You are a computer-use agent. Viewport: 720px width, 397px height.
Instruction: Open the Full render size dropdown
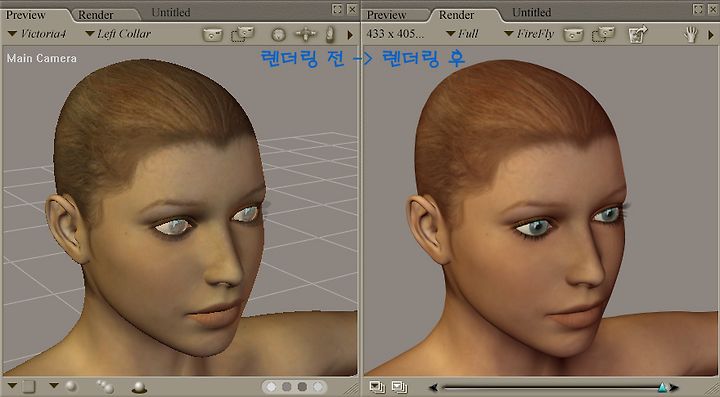(462, 34)
